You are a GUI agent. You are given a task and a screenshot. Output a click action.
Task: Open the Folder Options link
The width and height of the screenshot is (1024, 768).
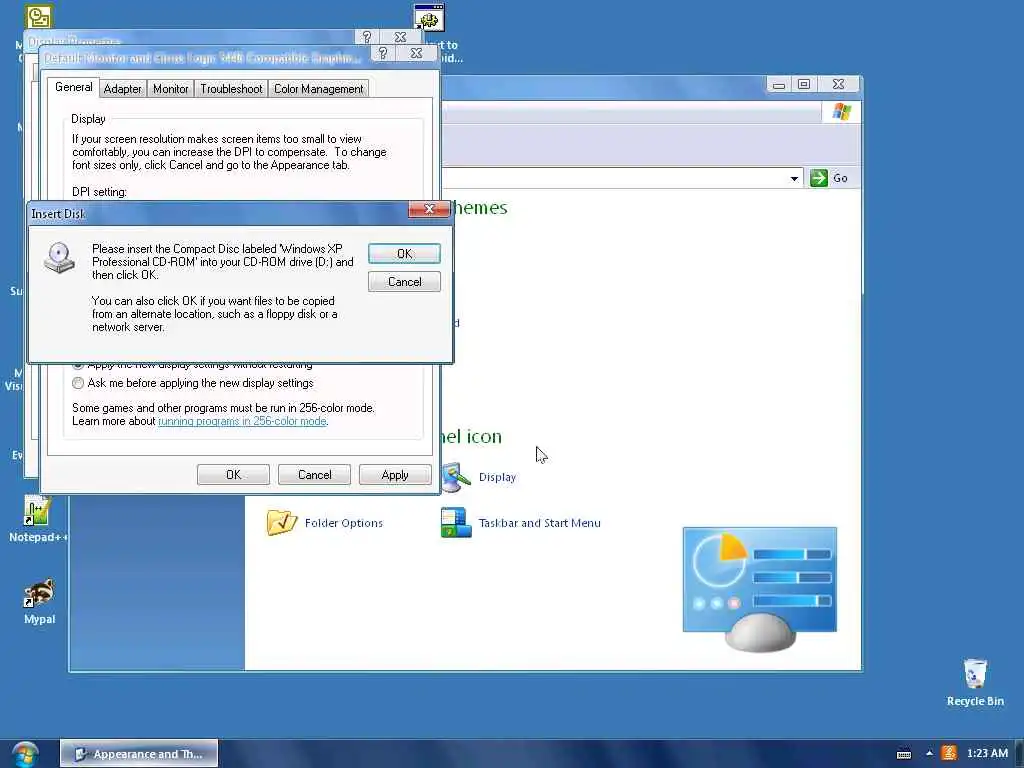click(344, 523)
